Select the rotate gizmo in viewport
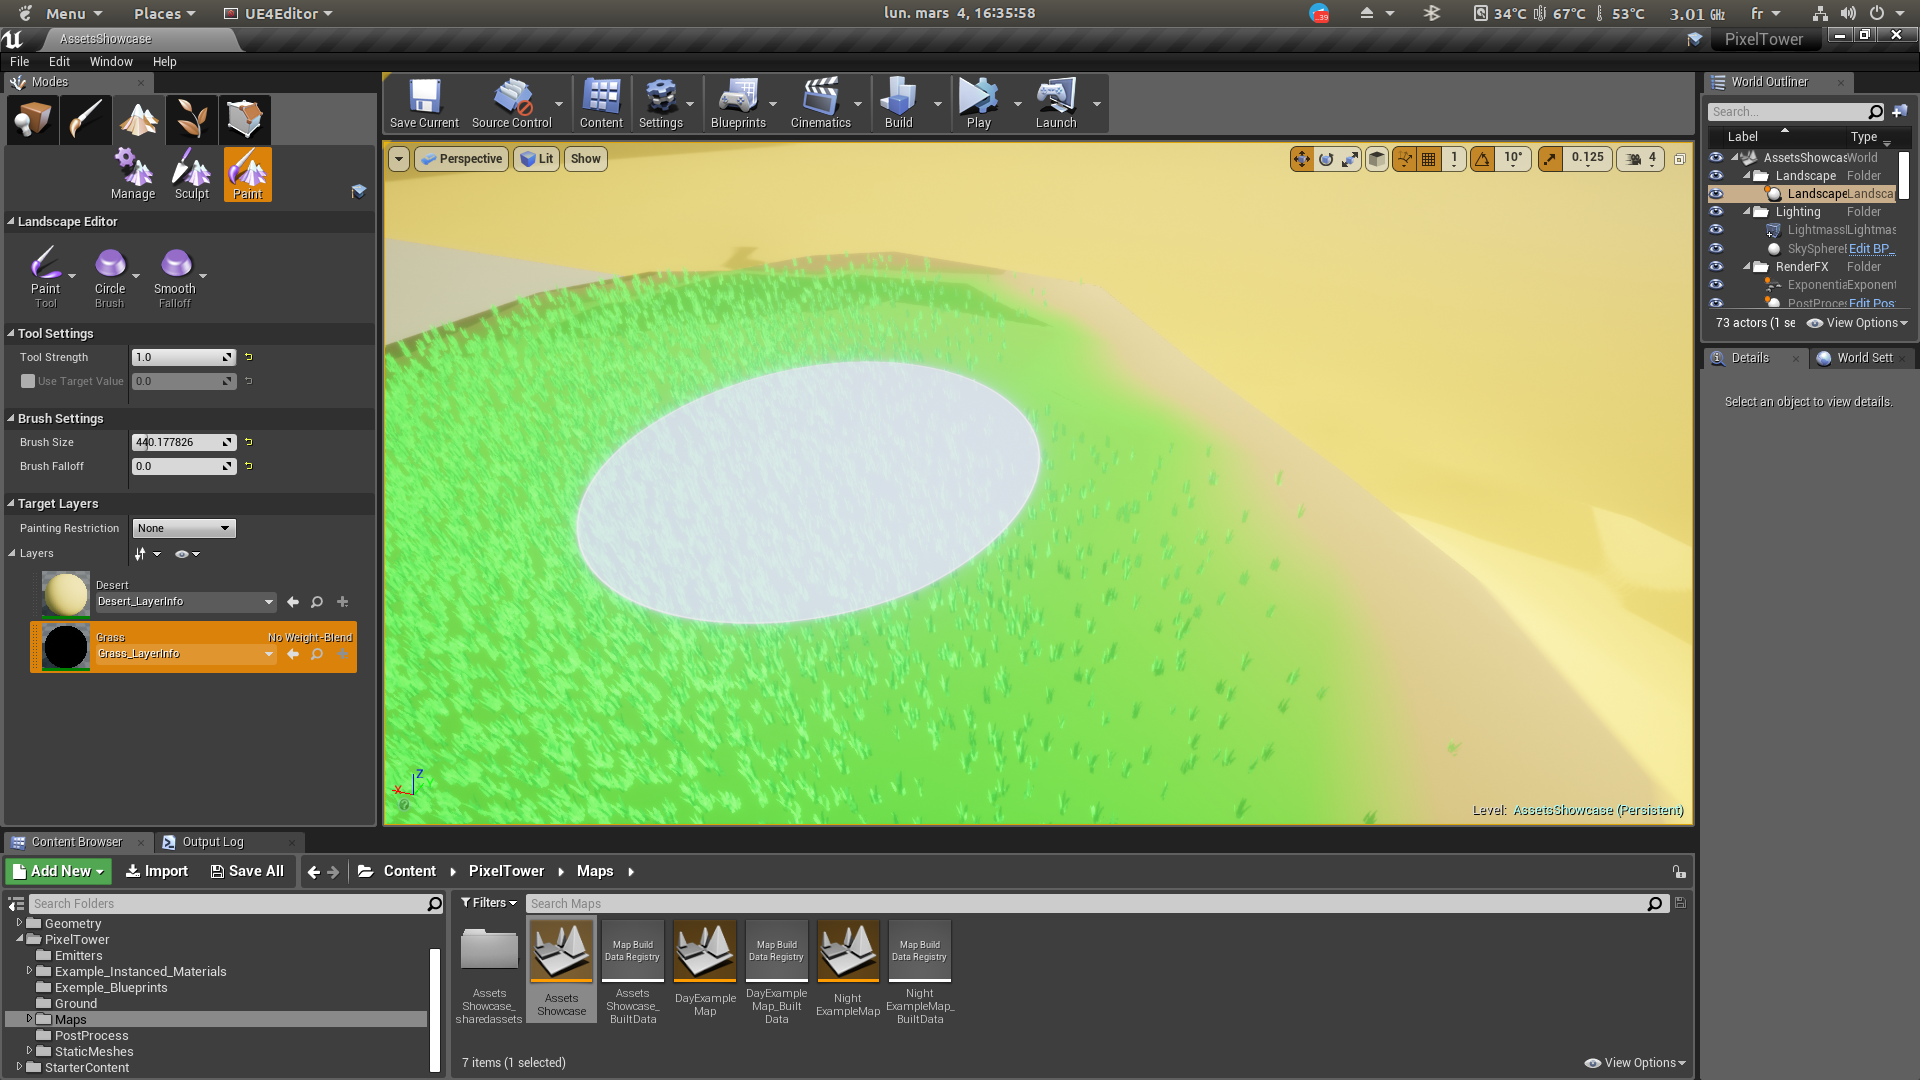Image resolution: width=1920 pixels, height=1080 pixels. [x=1326, y=159]
